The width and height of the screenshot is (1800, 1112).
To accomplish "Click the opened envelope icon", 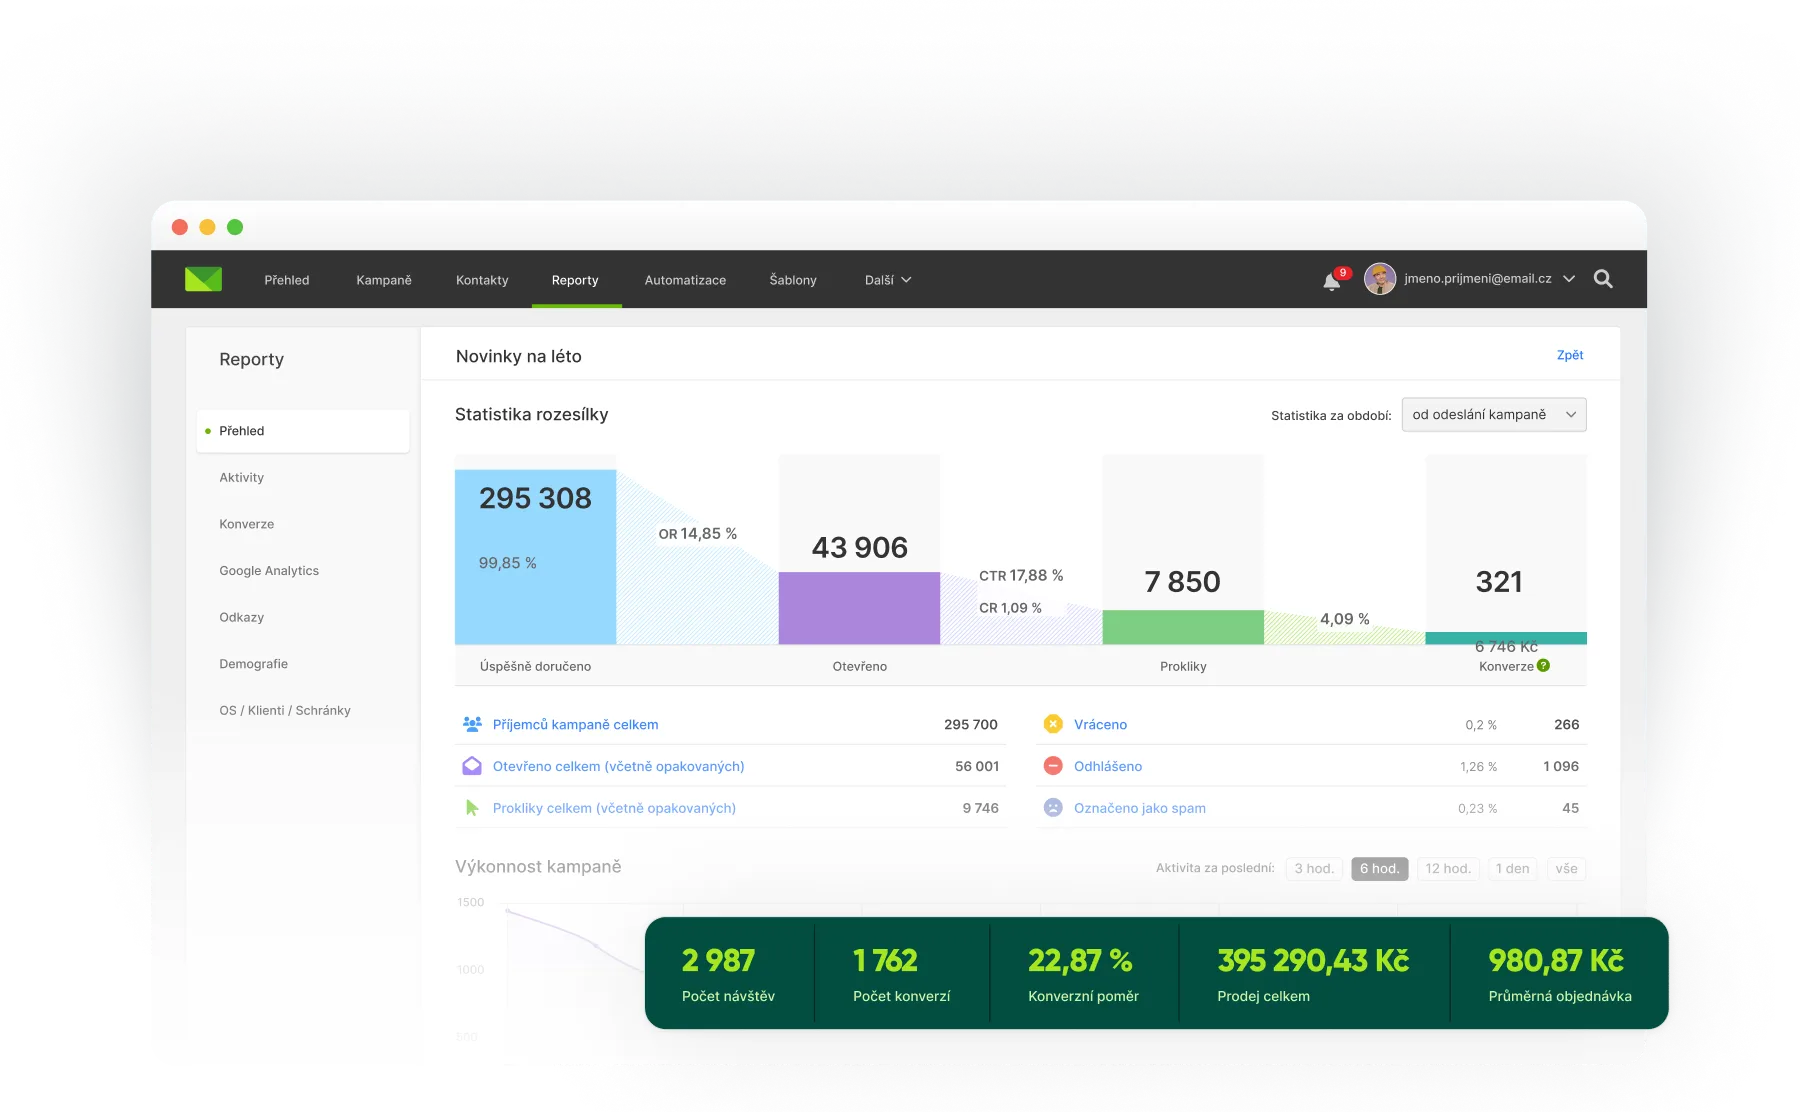I will point(472,766).
